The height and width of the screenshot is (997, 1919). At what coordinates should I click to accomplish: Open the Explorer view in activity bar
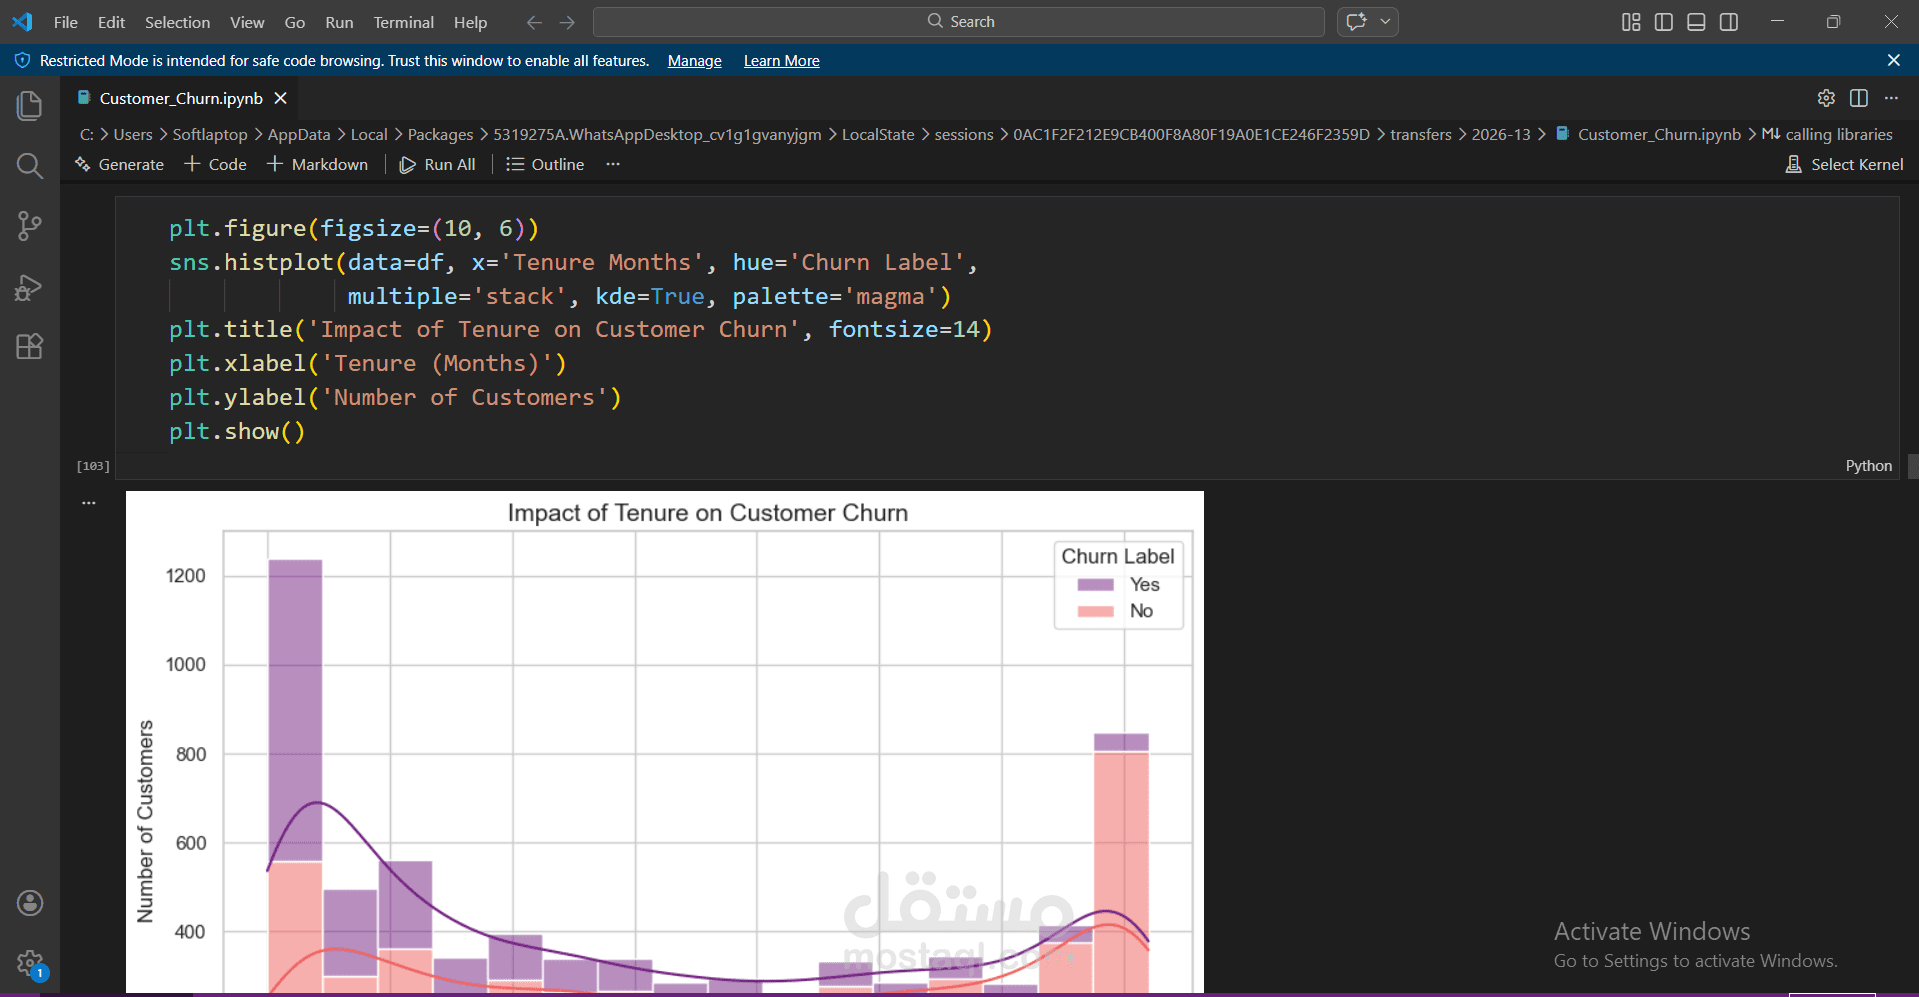coord(30,105)
